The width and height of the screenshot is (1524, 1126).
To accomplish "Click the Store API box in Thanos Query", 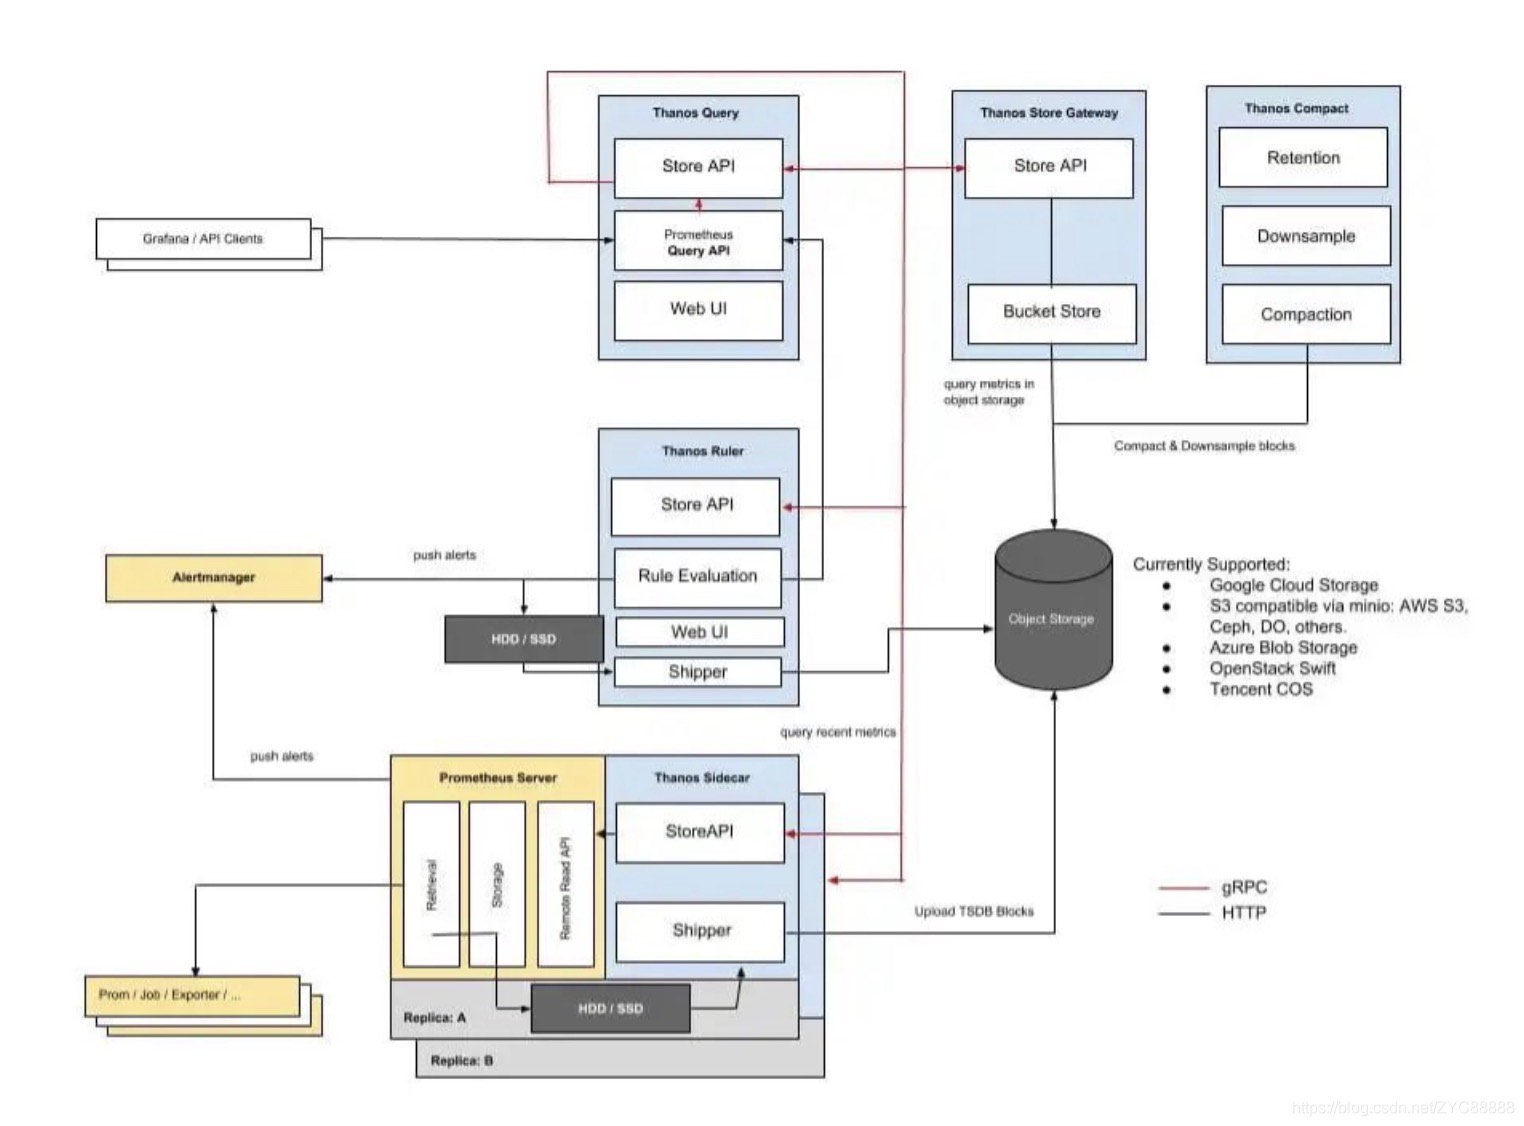I will 698,168.
